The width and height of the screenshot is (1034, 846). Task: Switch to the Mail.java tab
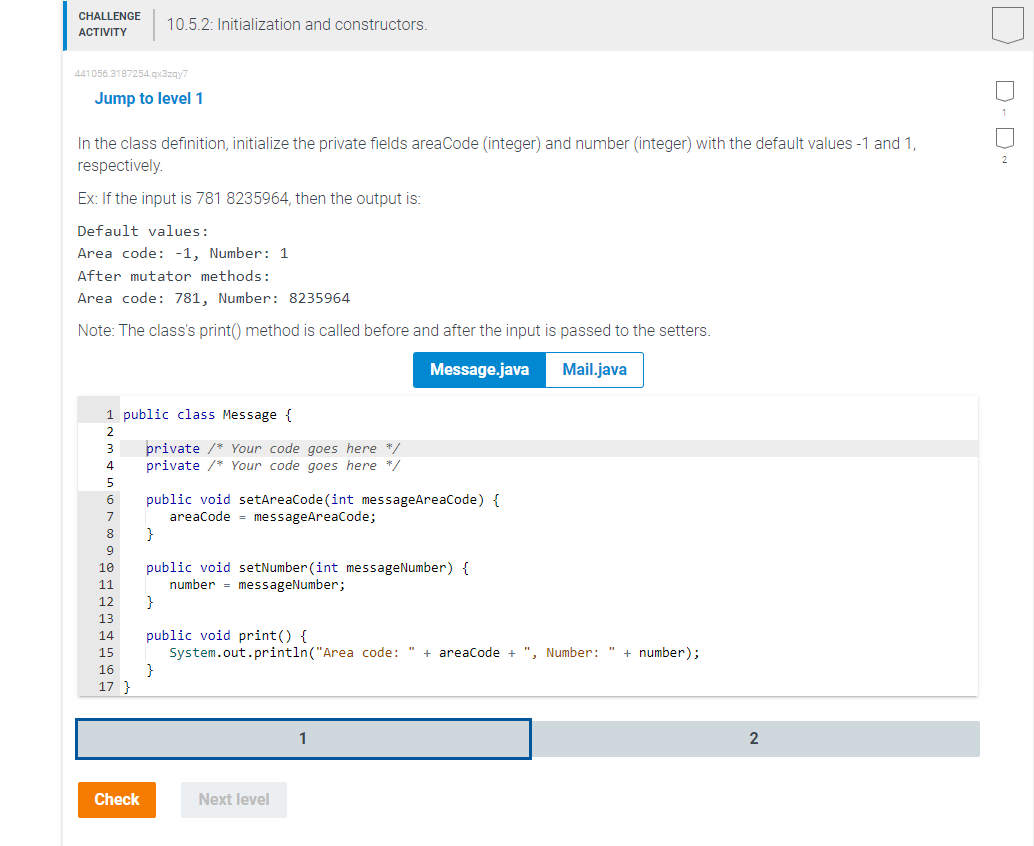point(594,369)
